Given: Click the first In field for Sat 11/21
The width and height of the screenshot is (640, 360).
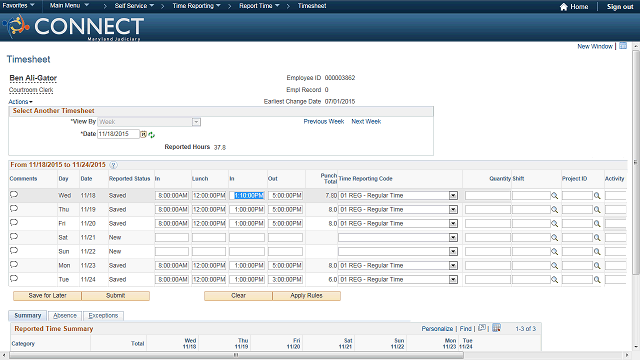Looking at the screenshot, I should point(172,238).
